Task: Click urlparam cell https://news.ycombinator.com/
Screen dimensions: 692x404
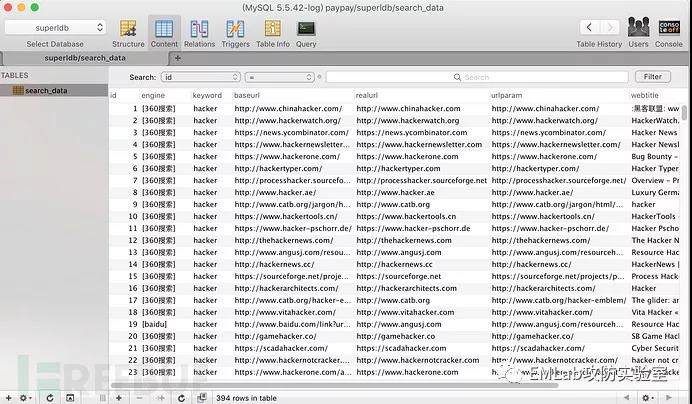Action: 549,132
